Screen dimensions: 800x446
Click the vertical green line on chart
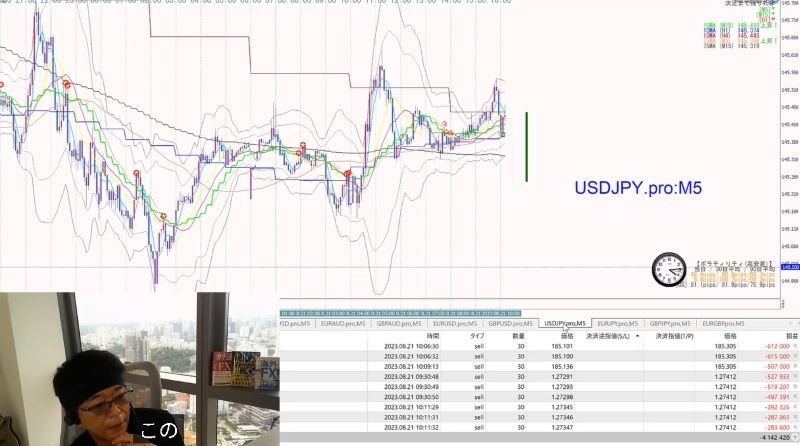click(x=527, y=147)
